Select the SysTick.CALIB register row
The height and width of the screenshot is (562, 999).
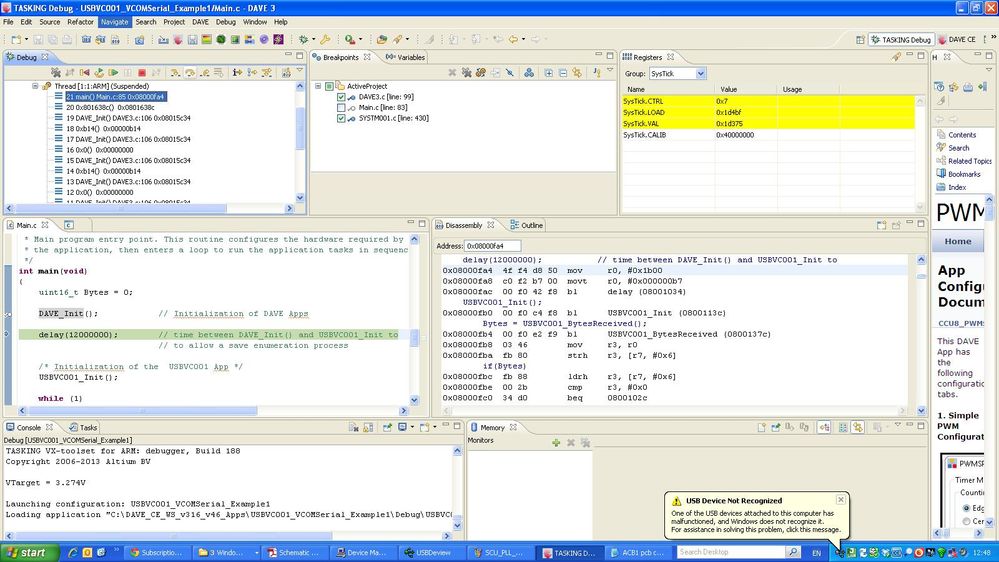(x=769, y=135)
